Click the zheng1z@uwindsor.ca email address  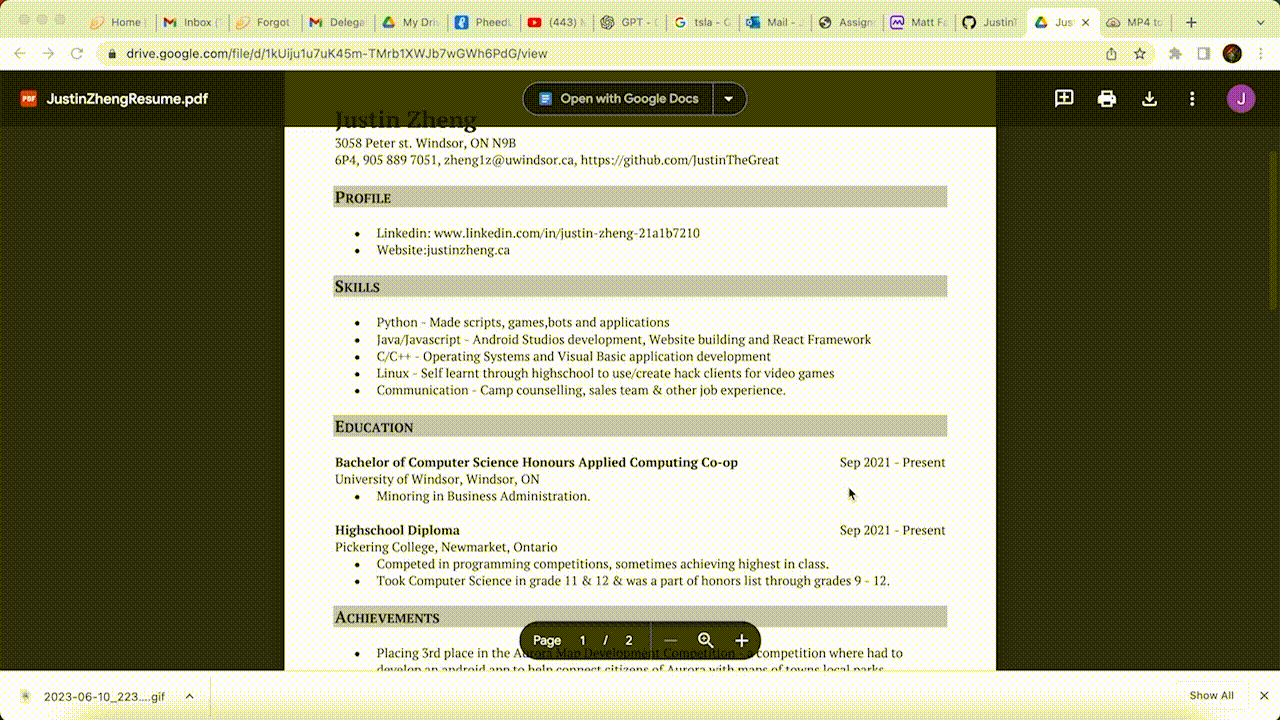tap(509, 160)
